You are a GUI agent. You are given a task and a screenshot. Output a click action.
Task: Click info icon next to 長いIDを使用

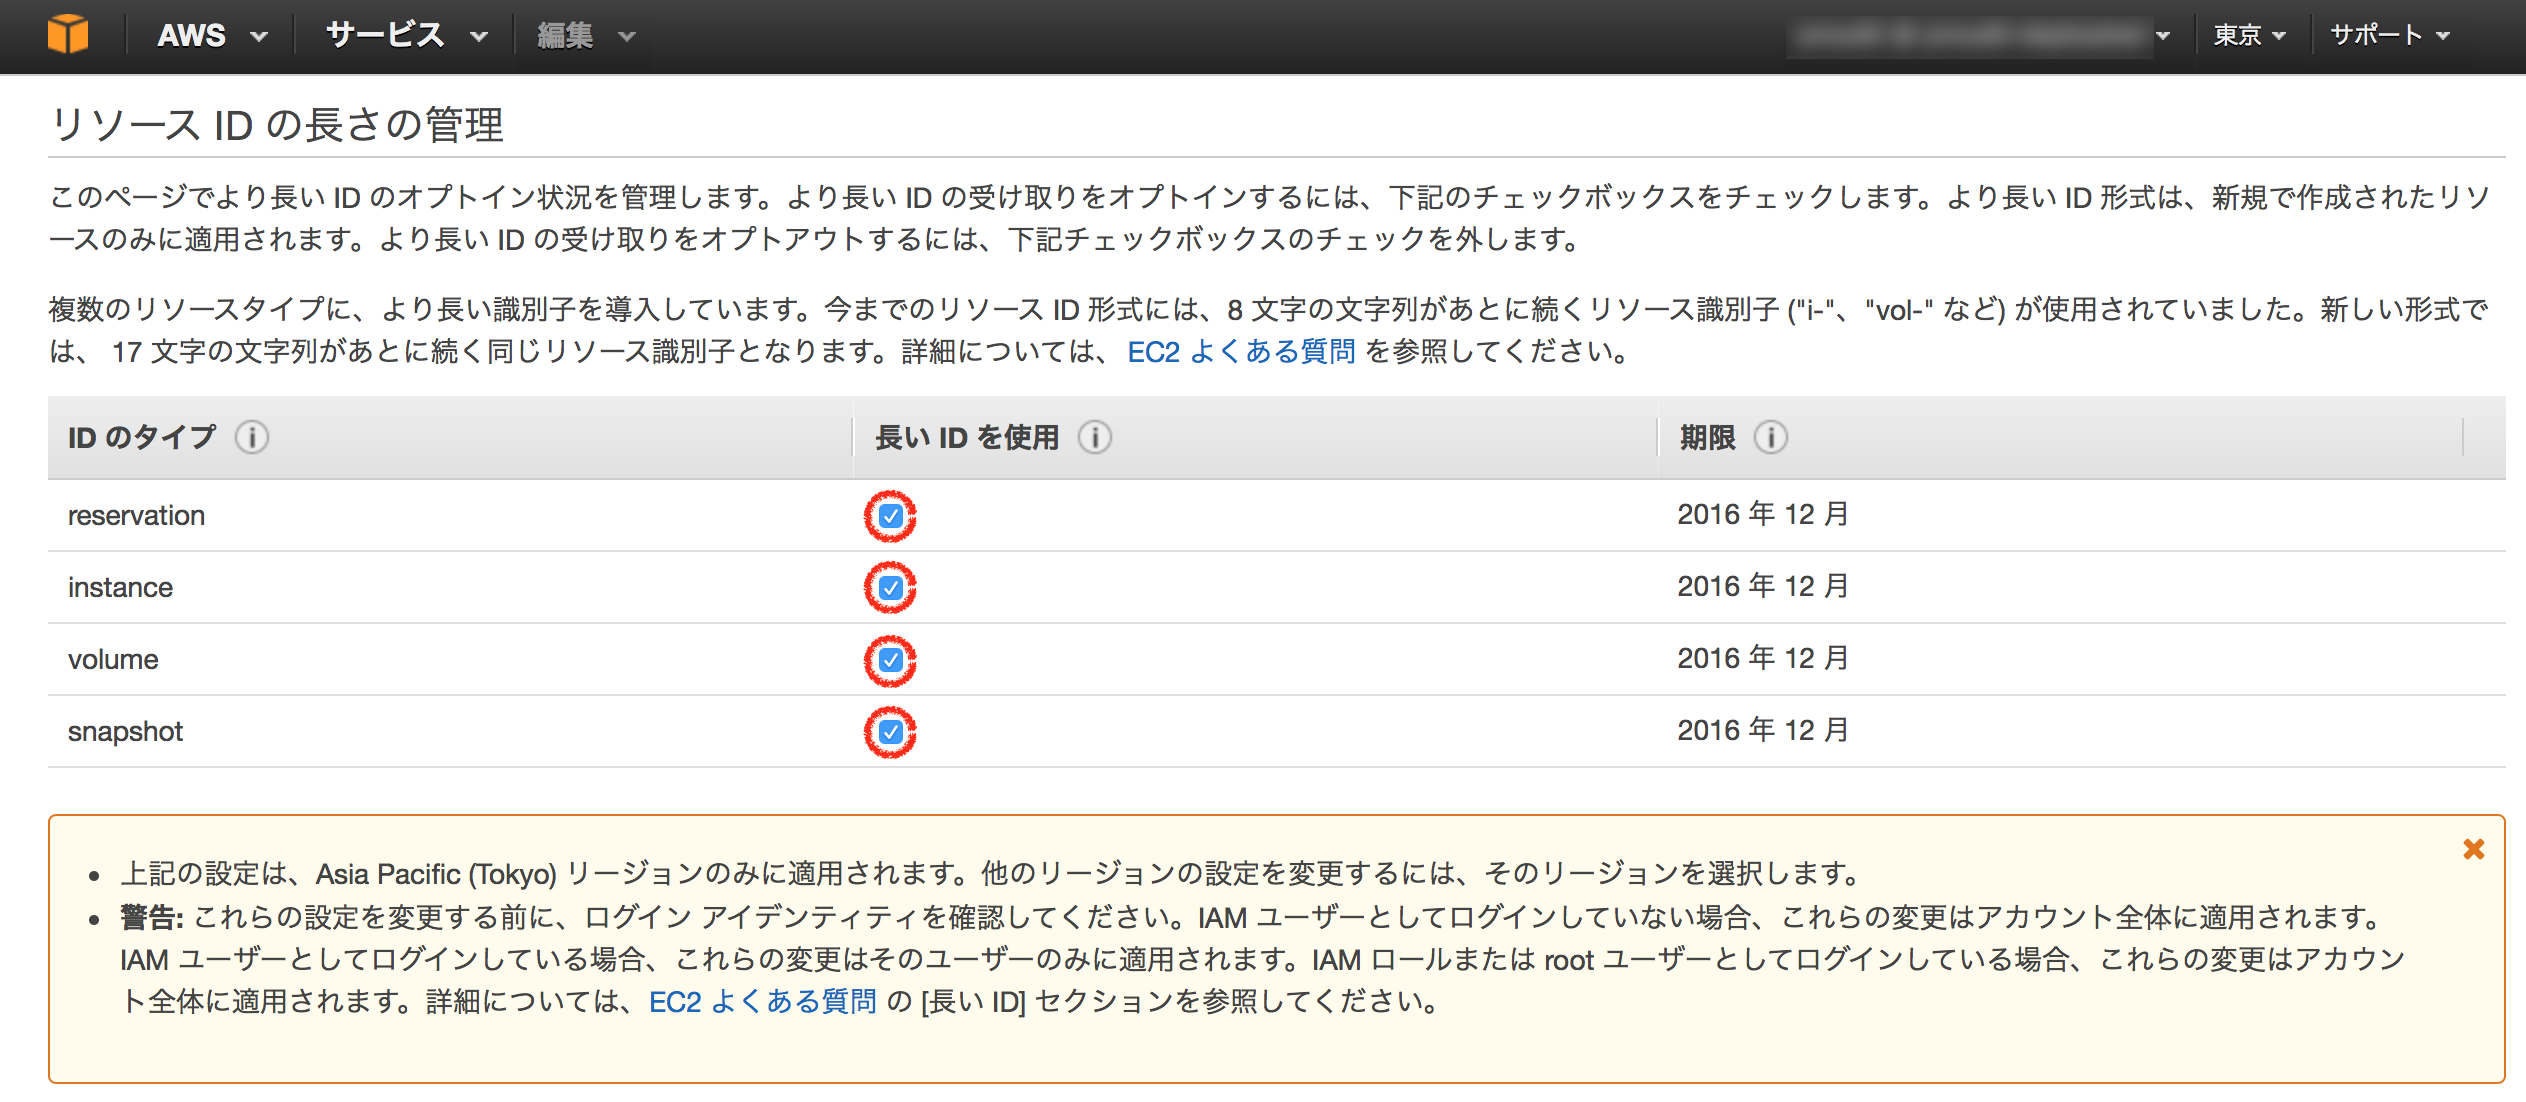(x=1095, y=438)
